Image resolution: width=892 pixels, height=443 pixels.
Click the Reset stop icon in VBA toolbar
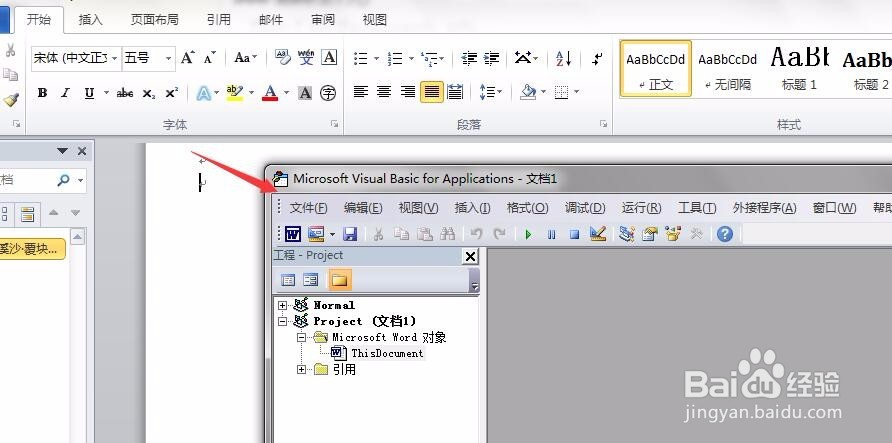point(575,234)
